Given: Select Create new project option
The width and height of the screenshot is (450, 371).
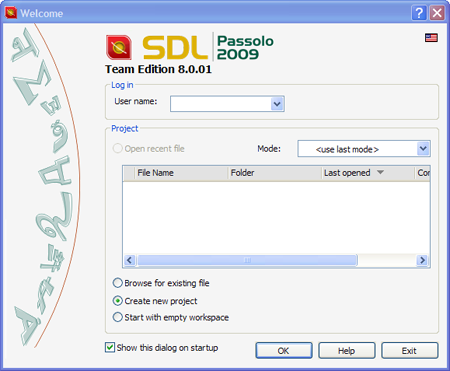Looking at the screenshot, I should tap(117, 301).
